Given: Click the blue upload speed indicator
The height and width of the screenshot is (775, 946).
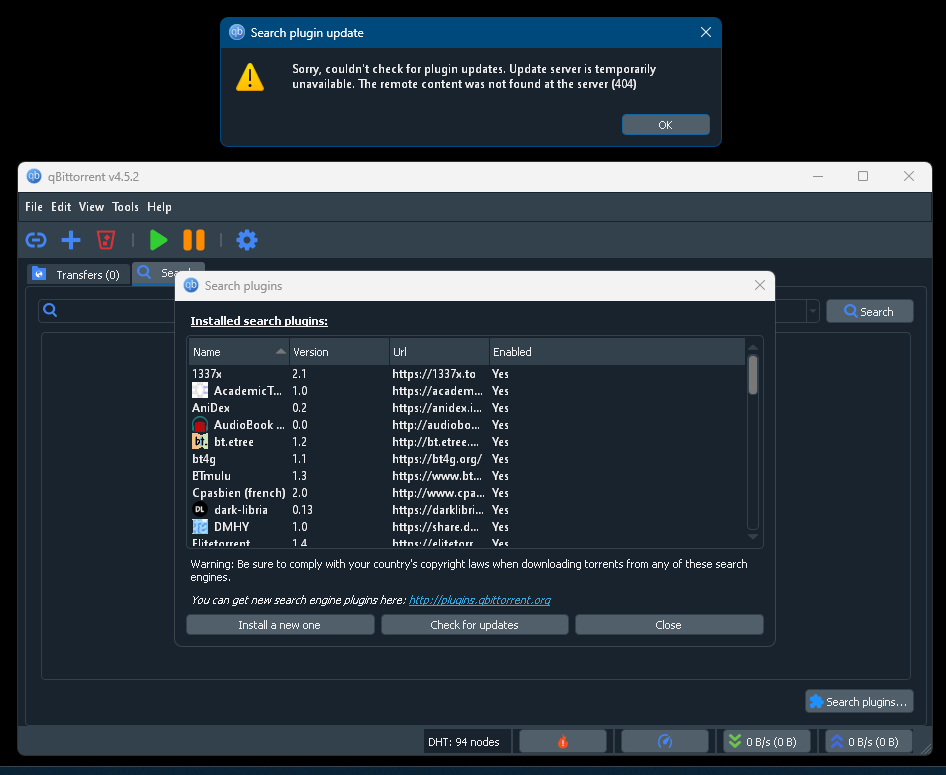Looking at the screenshot, I should point(868,742).
